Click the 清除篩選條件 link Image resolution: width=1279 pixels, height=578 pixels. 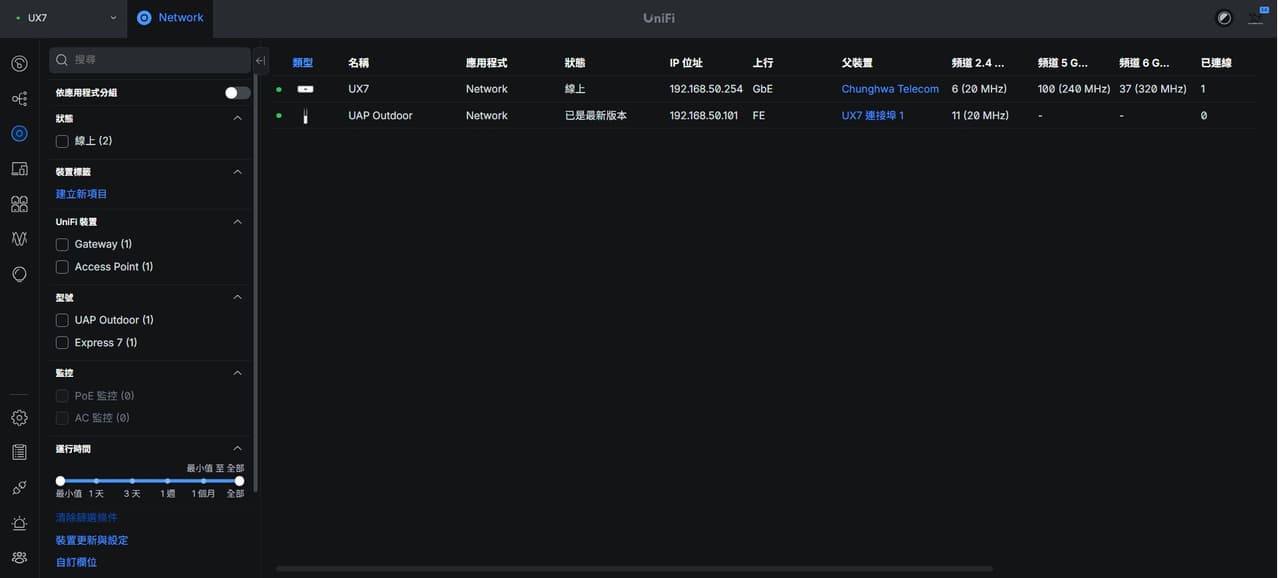[86, 518]
